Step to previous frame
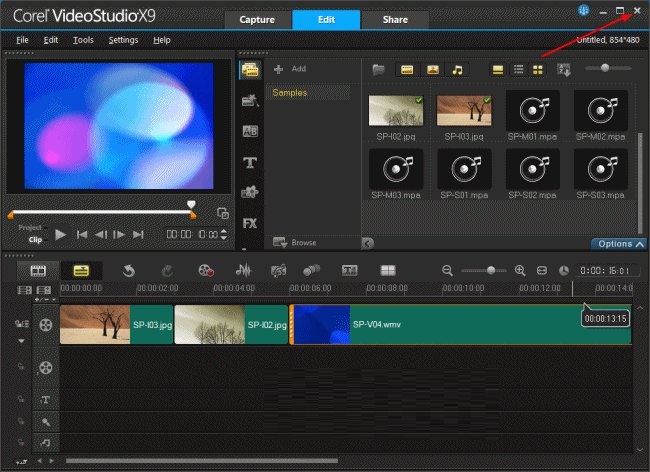Image resolution: width=650 pixels, height=472 pixels. tap(101, 235)
